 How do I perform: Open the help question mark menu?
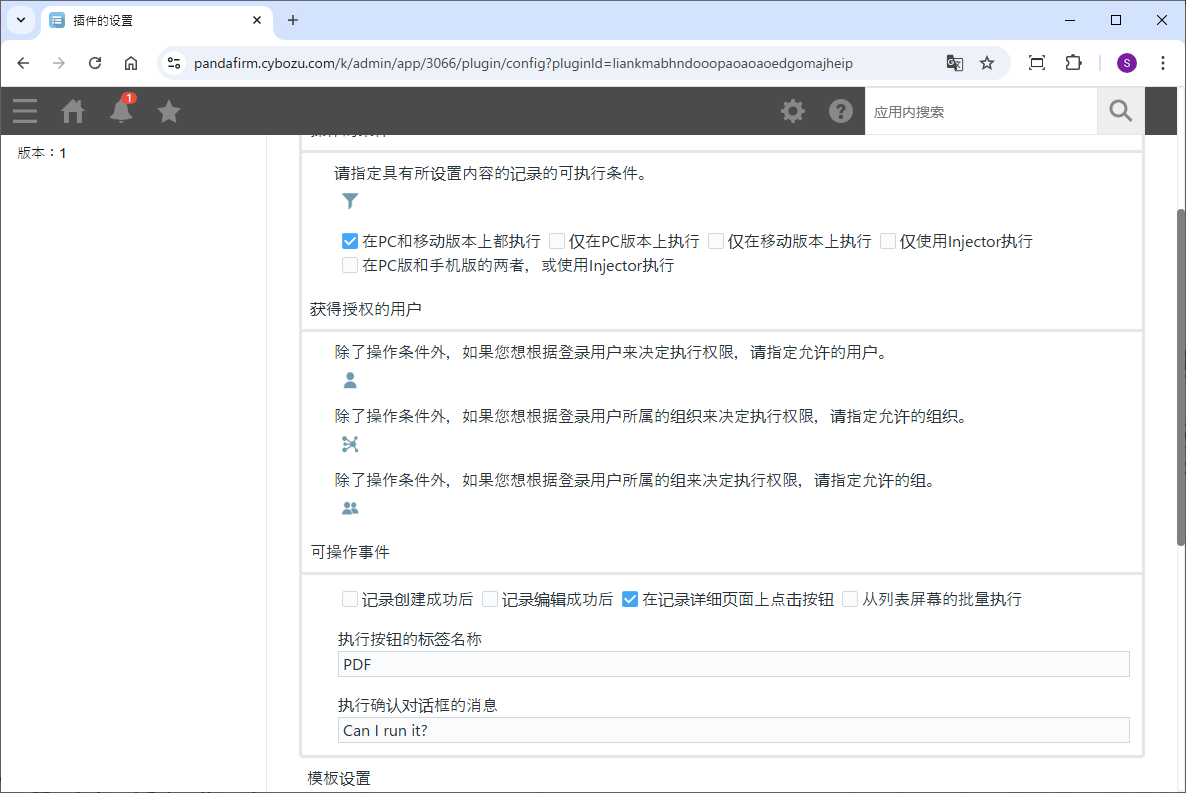pyautogui.click(x=841, y=111)
